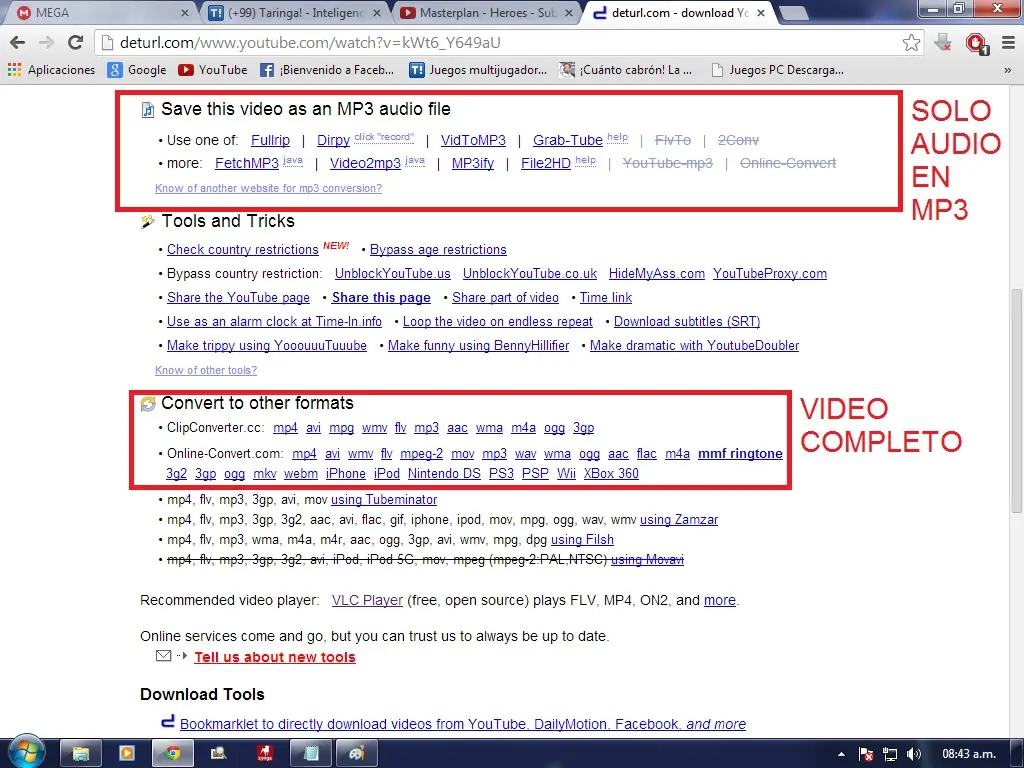Screen dimensions: 1024x768
Task: Go back using browser back arrow
Action: (x=18, y=42)
